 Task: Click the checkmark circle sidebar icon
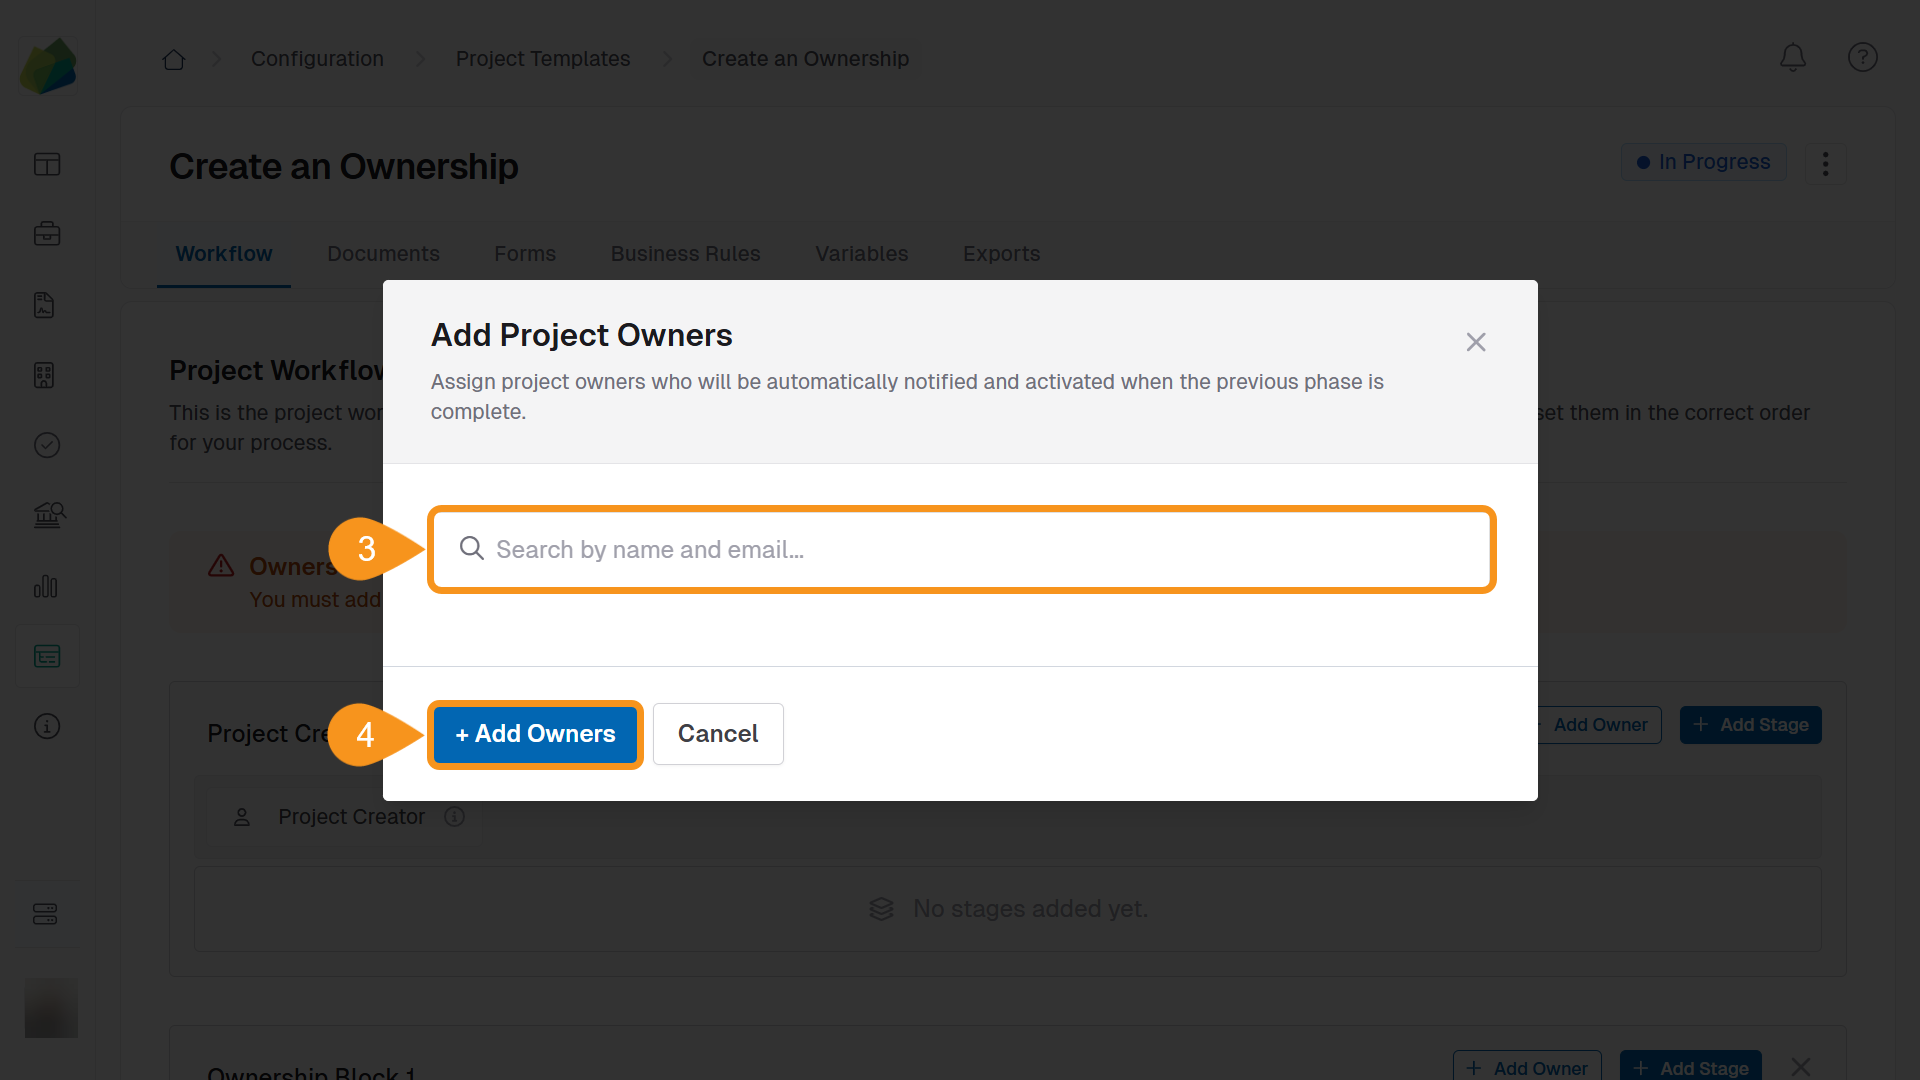[x=47, y=445]
